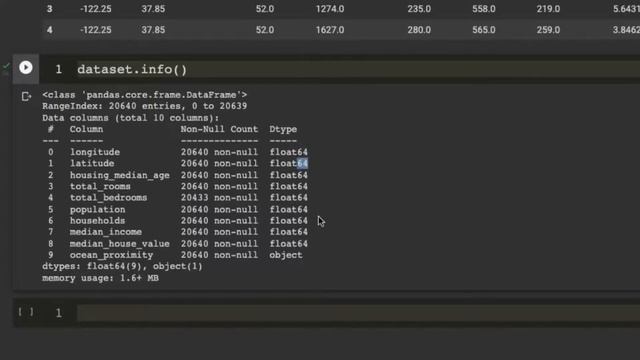Click into the dataset.info() code line
The height and width of the screenshot is (360, 640).
pyautogui.click(x=132, y=69)
